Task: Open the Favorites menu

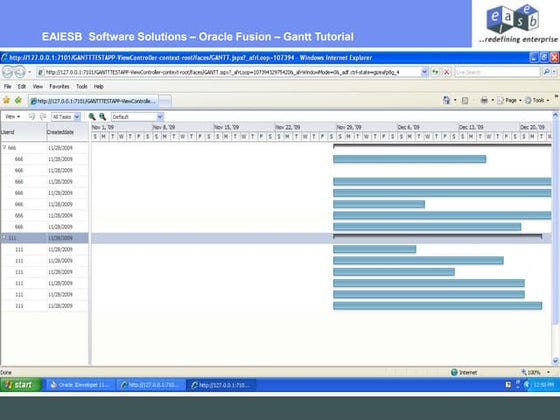Action: click(59, 86)
